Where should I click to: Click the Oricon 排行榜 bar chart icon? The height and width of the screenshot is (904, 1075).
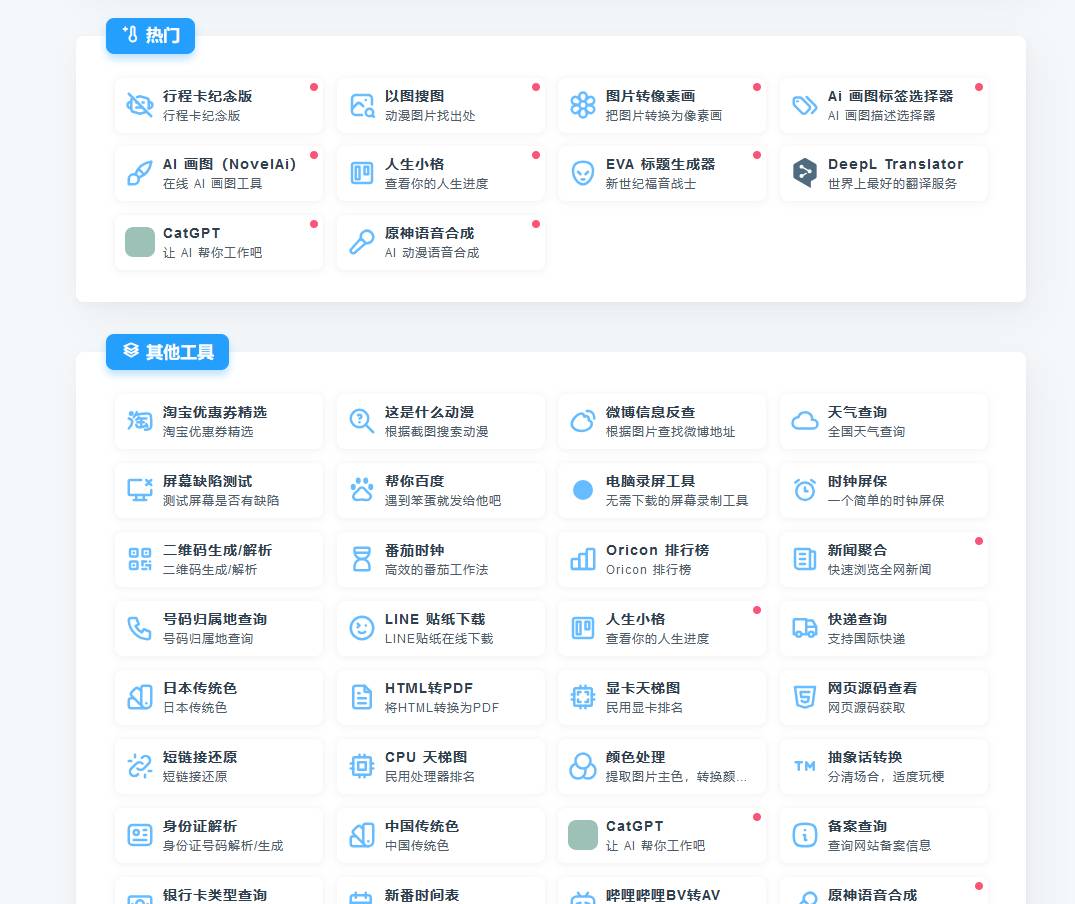[583, 559]
